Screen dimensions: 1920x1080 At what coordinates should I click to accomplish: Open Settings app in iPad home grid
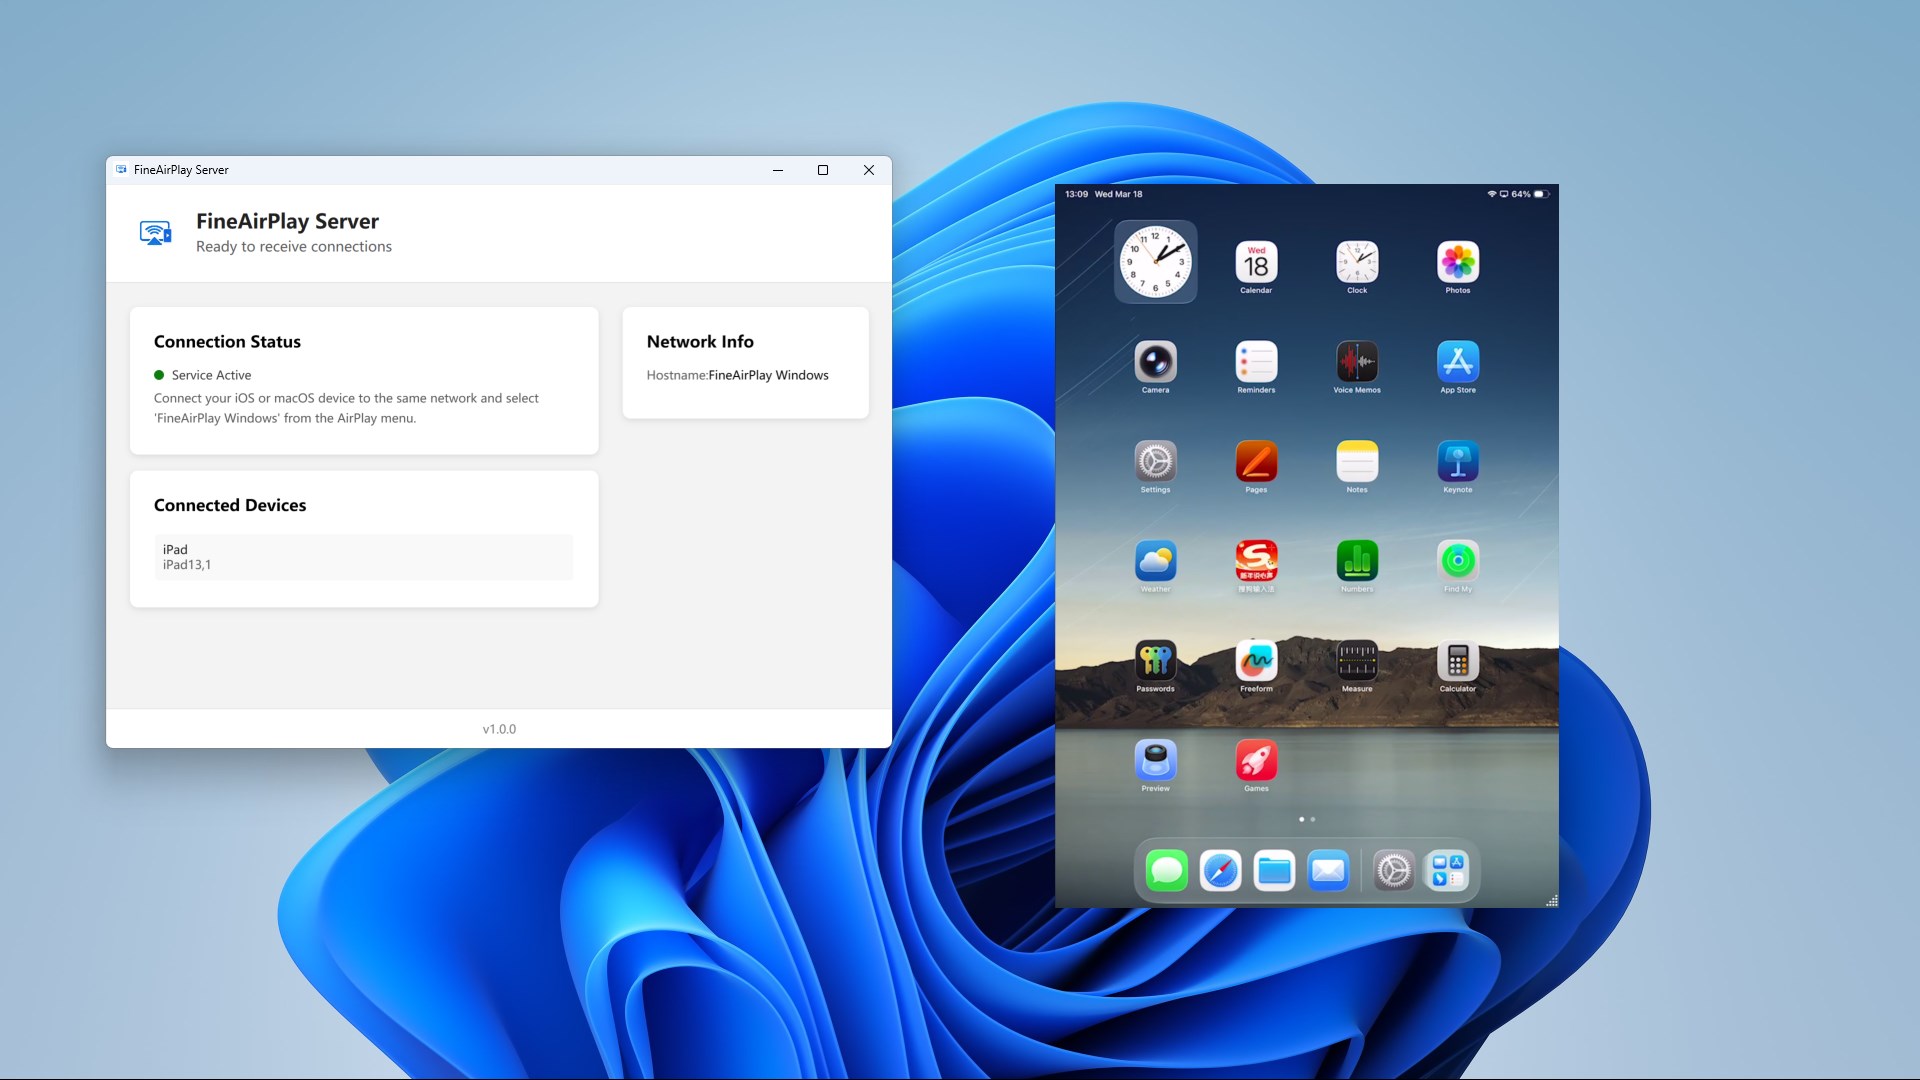pos(1155,461)
